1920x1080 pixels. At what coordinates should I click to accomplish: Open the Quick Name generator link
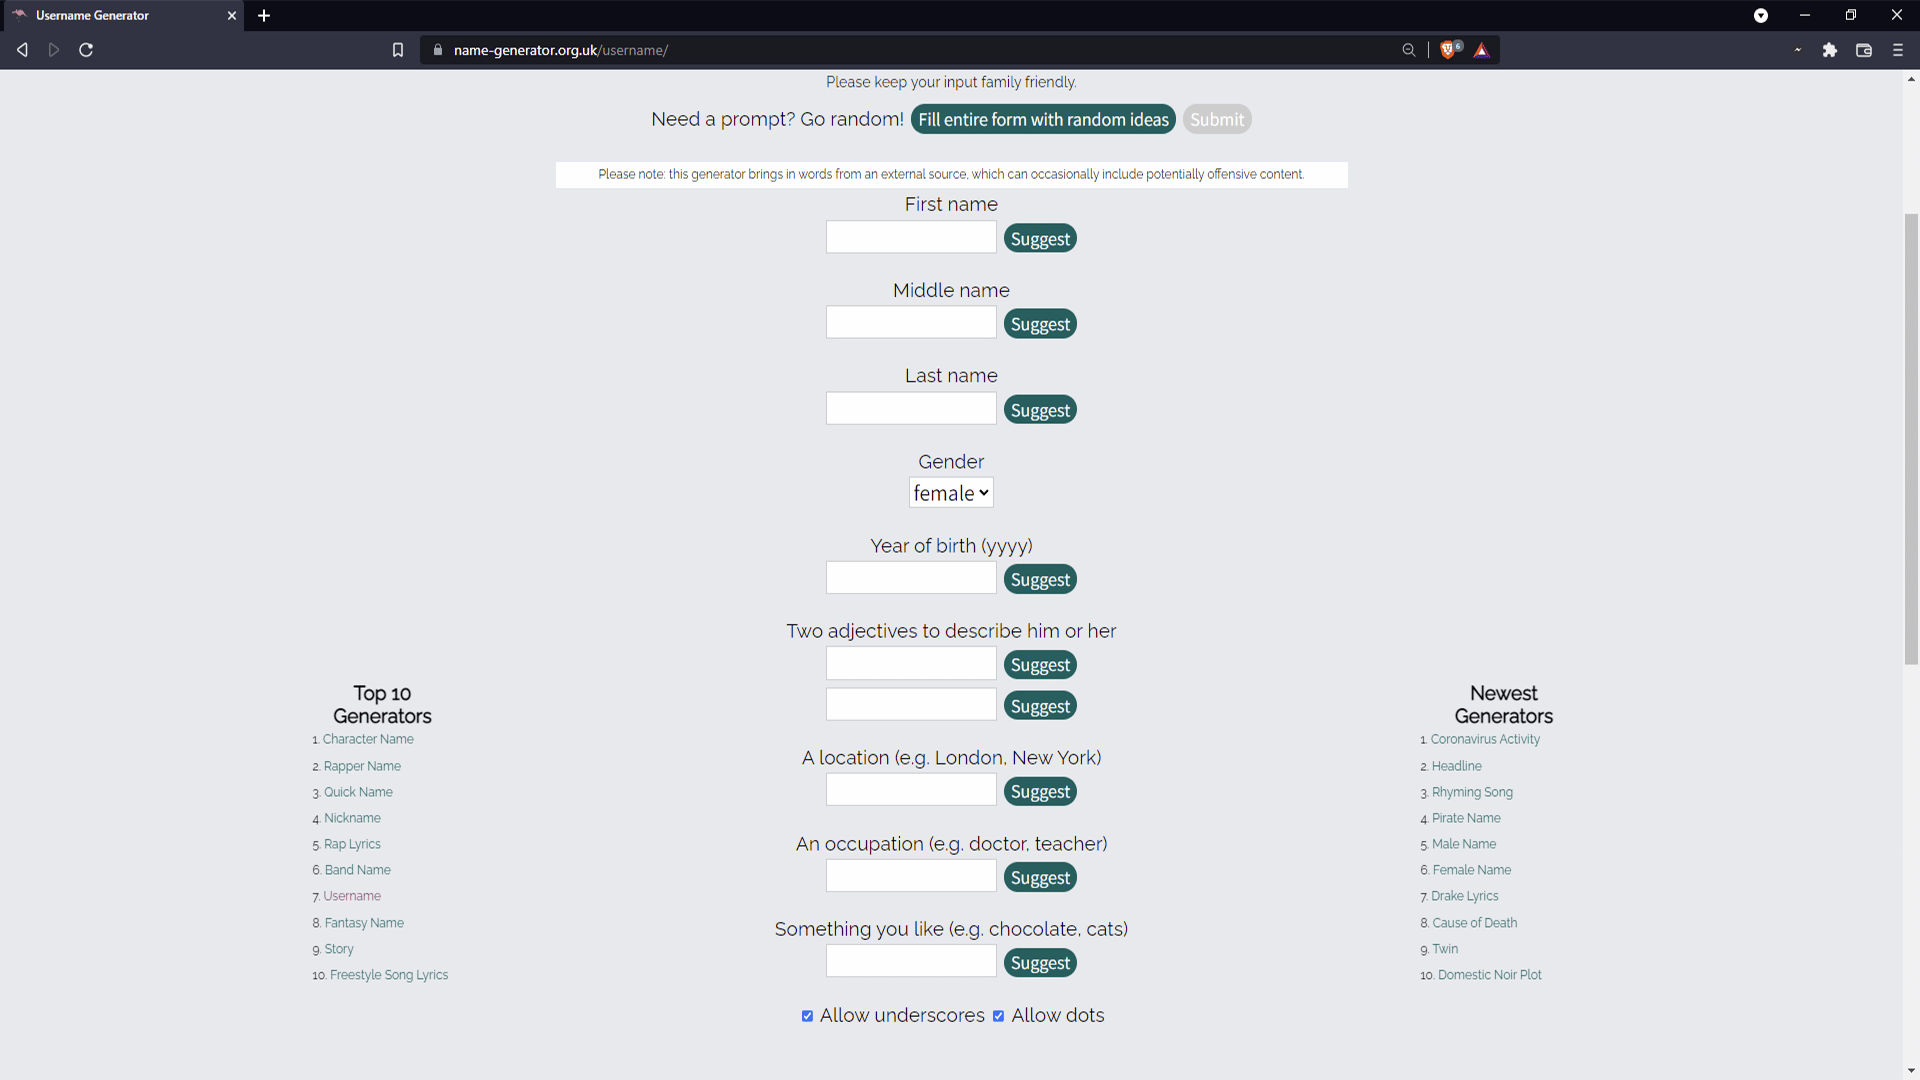coord(358,792)
